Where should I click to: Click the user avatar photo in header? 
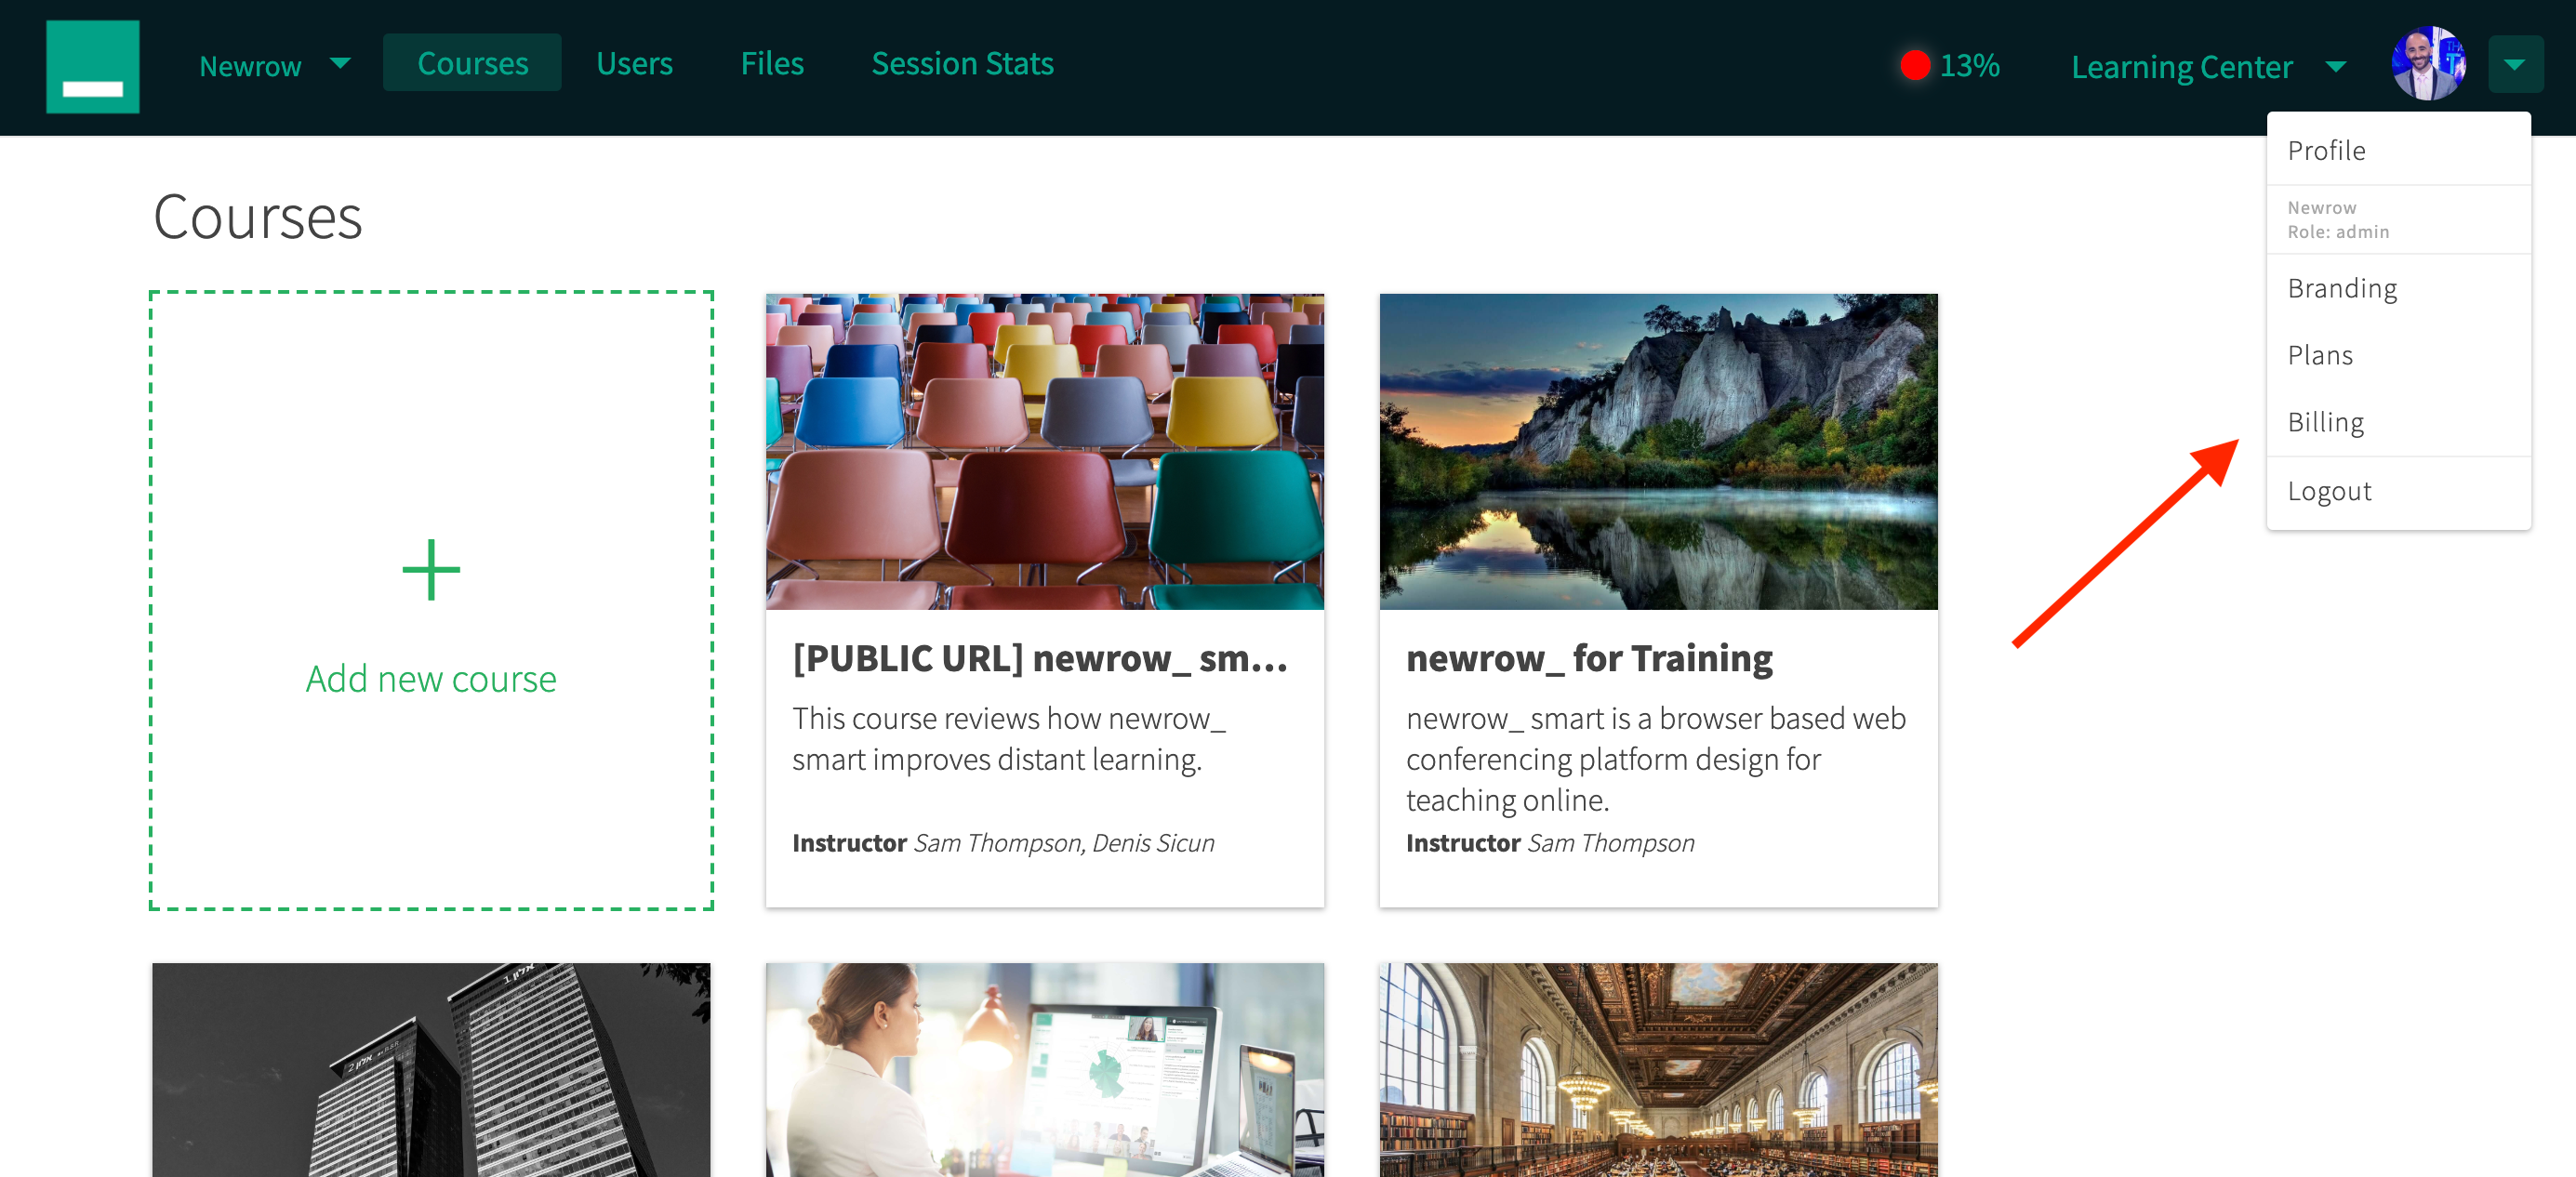(x=2427, y=64)
